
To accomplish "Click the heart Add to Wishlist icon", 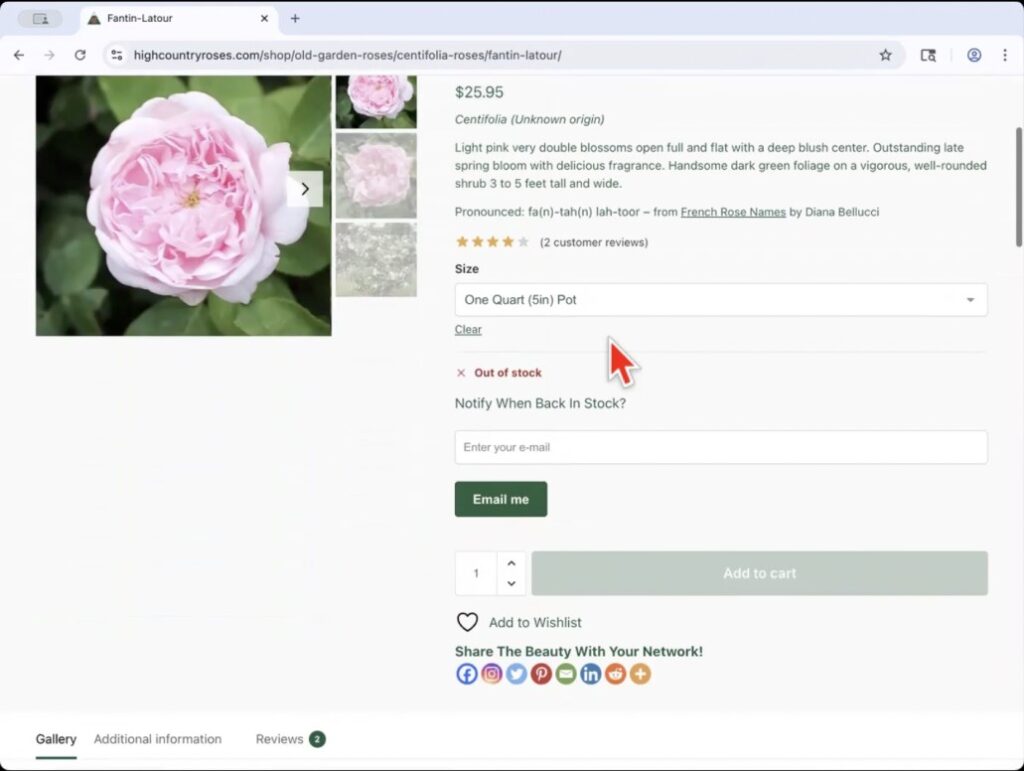I will [x=467, y=622].
